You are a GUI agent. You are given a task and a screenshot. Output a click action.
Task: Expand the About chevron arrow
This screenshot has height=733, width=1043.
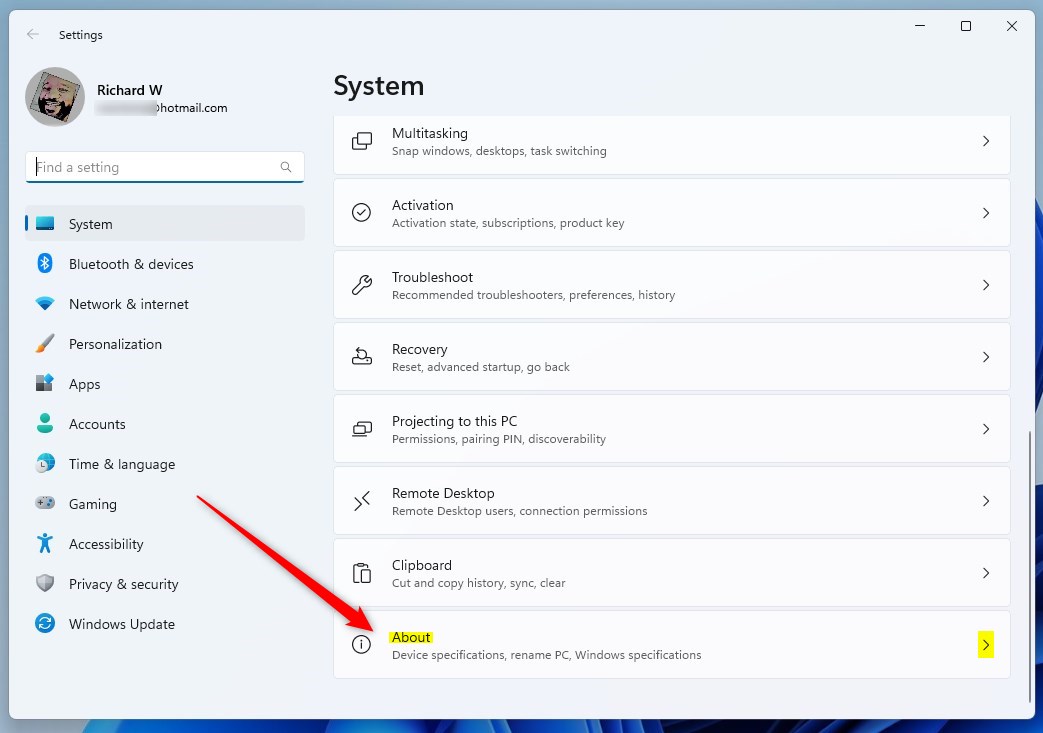(985, 645)
